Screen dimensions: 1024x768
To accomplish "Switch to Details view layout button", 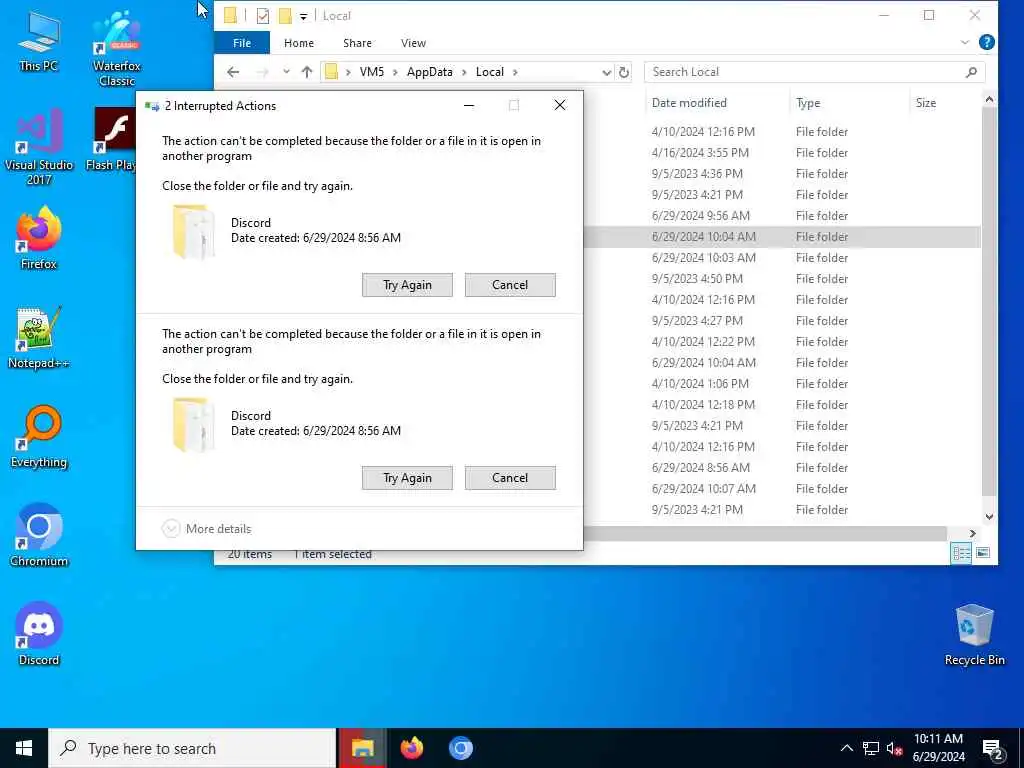I will point(961,553).
